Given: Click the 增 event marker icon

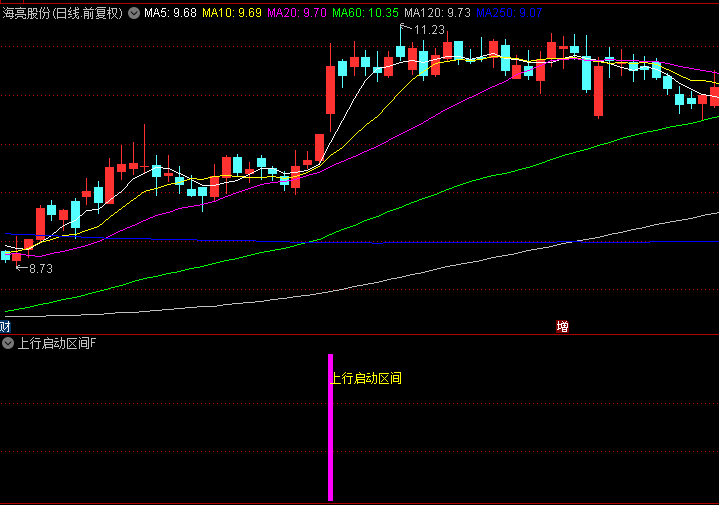Looking at the screenshot, I should click(562, 327).
